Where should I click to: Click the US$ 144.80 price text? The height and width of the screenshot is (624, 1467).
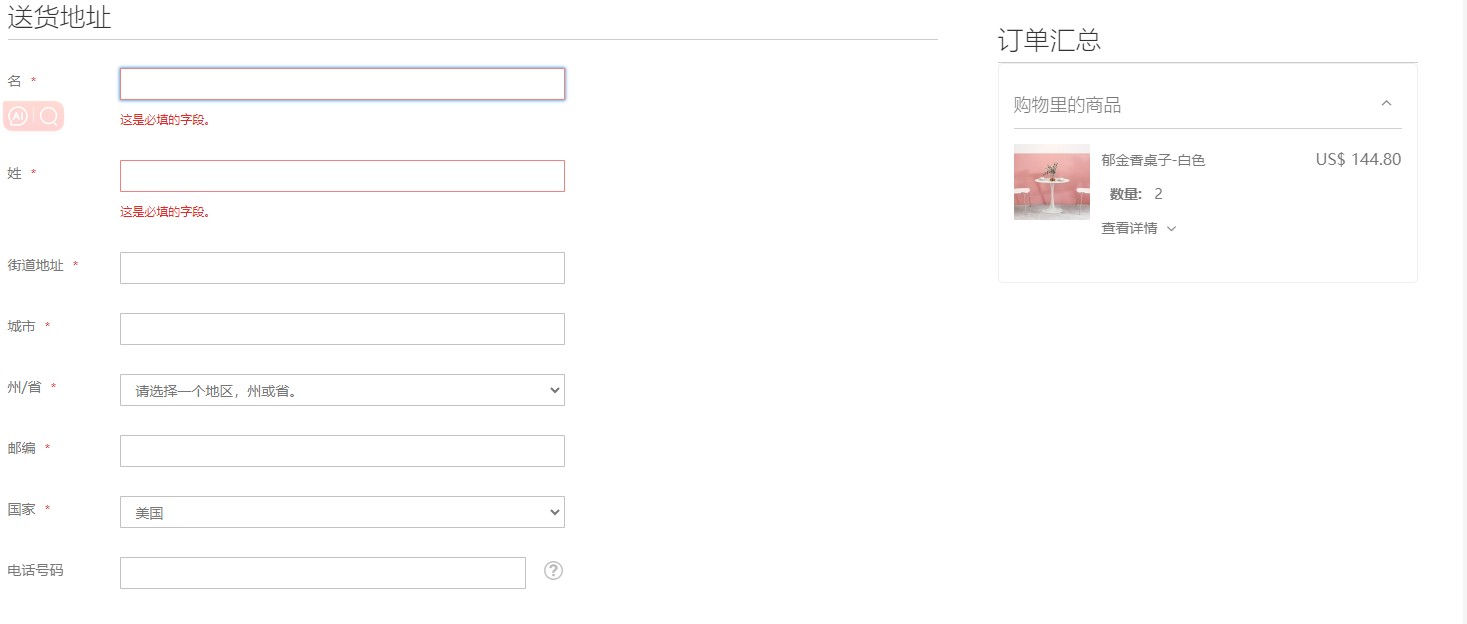click(x=1358, y=159)
